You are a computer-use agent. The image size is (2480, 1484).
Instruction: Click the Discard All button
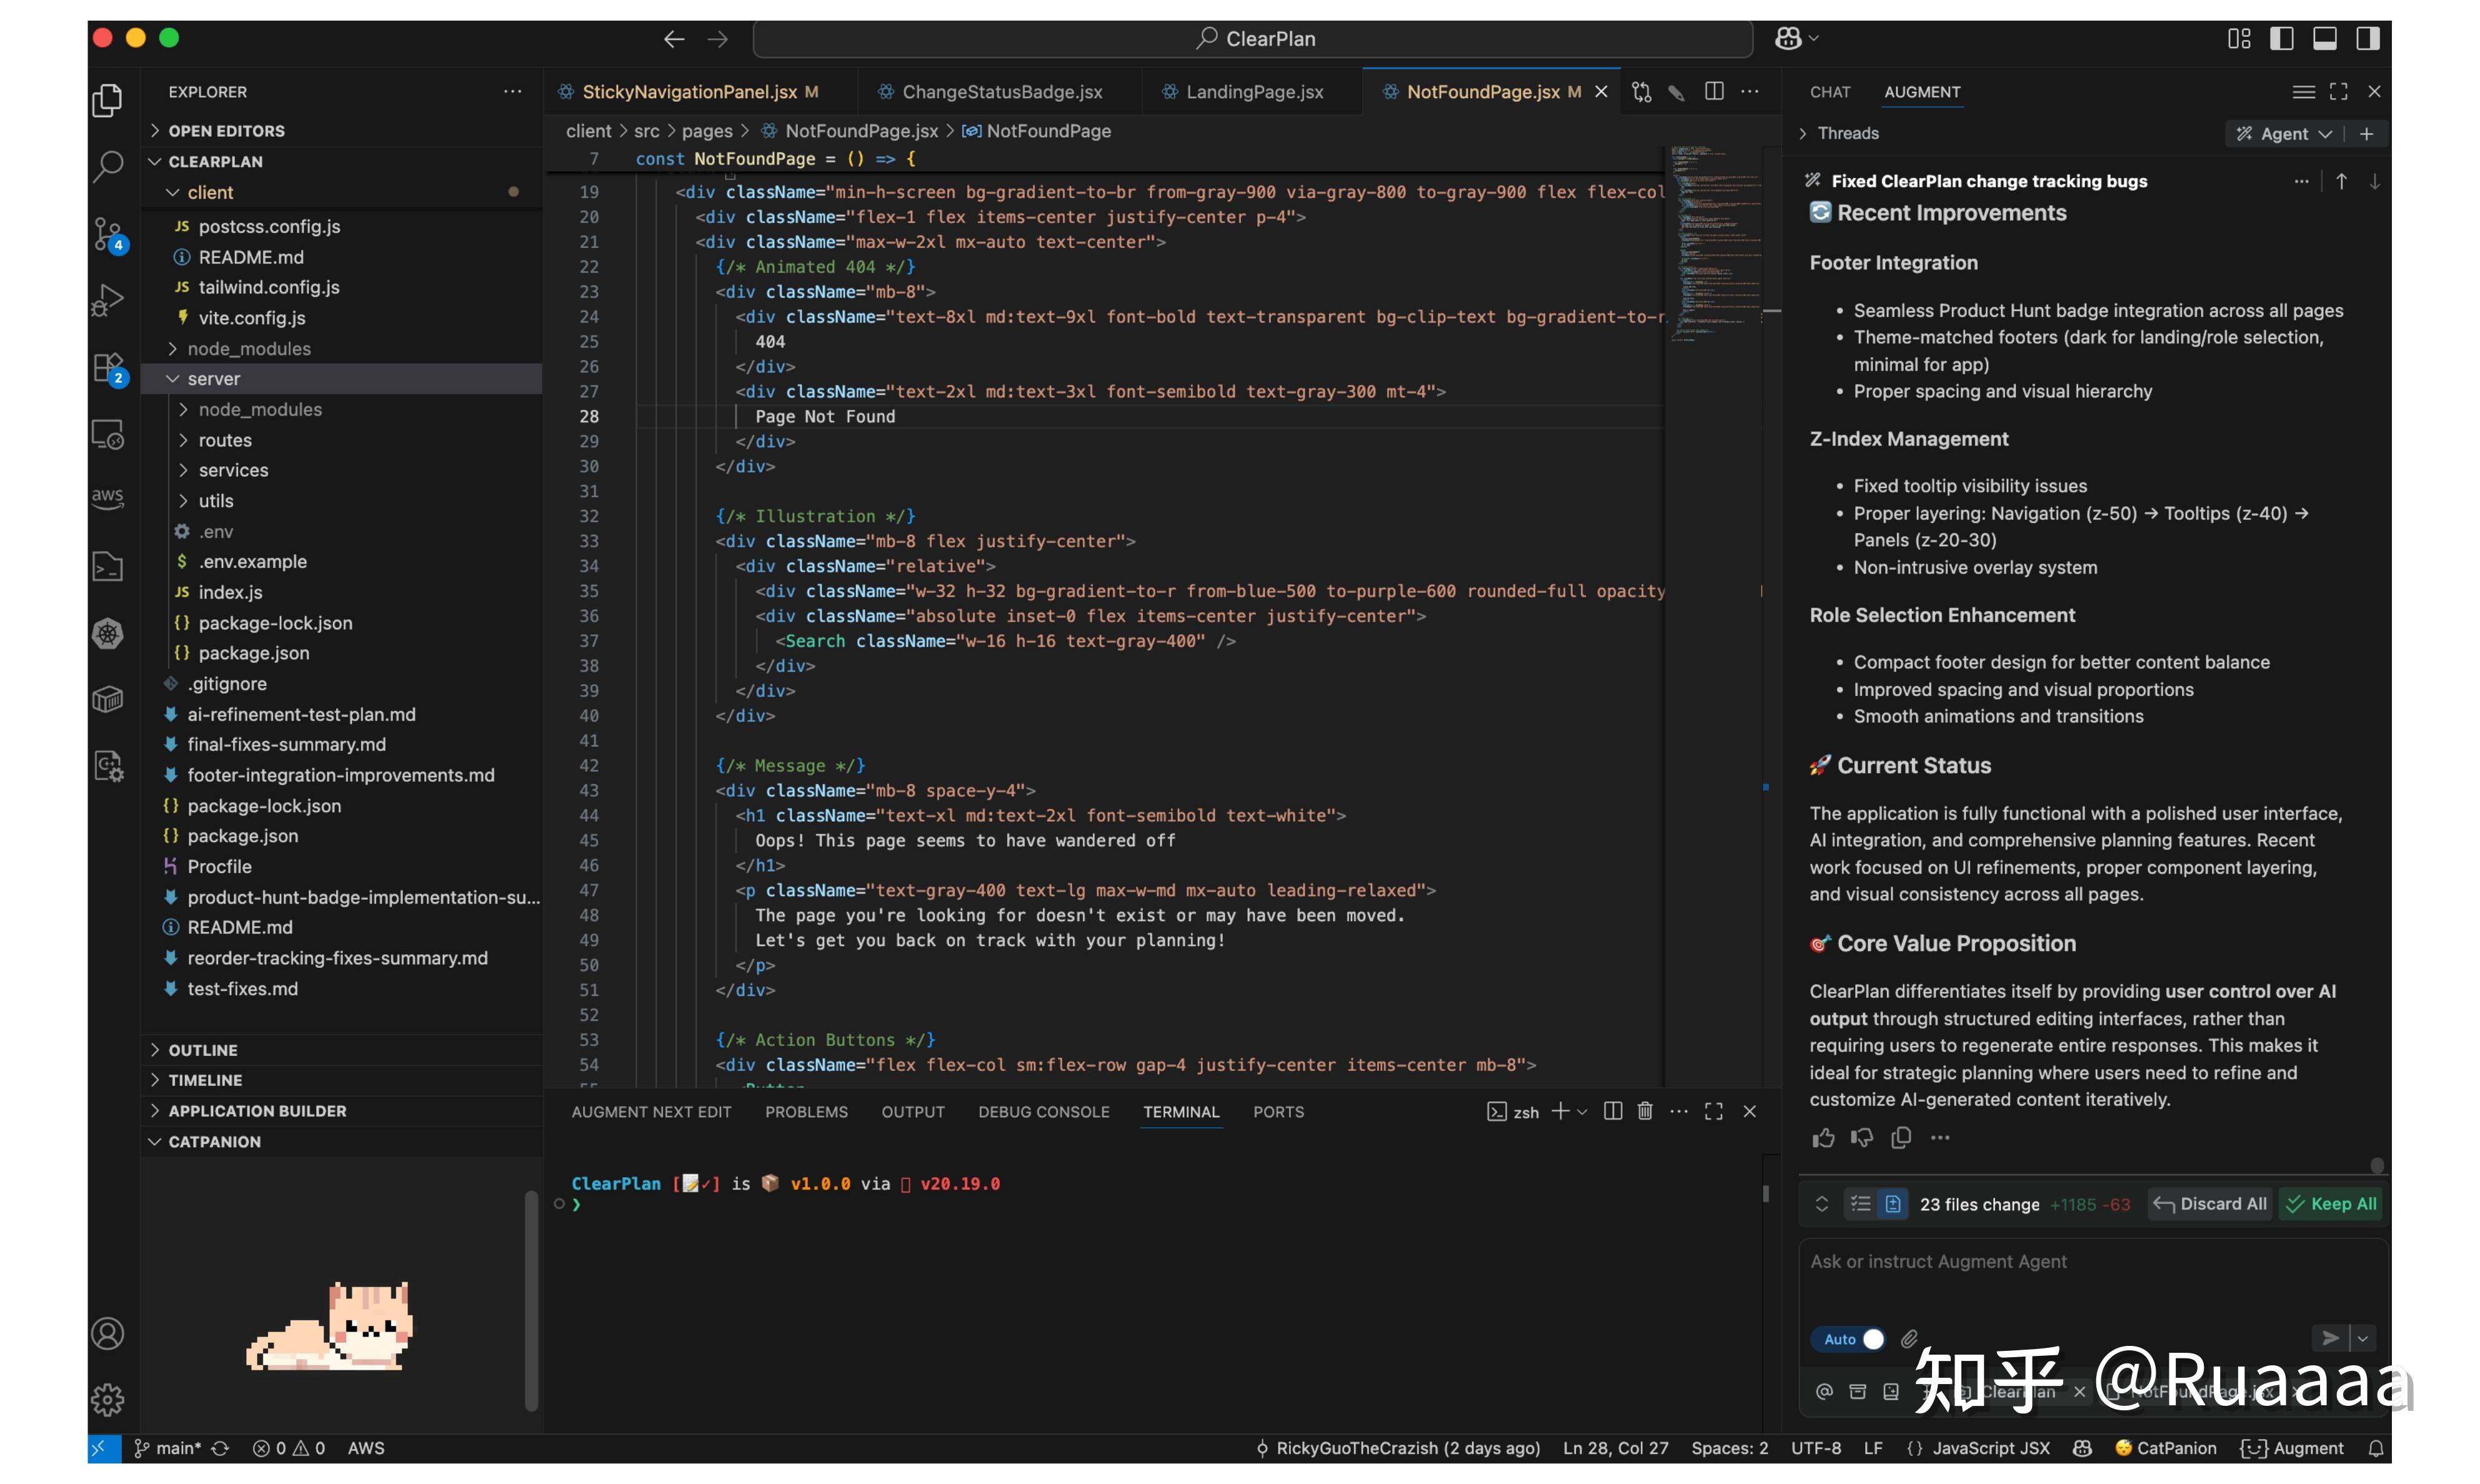[x=2210, y=1204]
